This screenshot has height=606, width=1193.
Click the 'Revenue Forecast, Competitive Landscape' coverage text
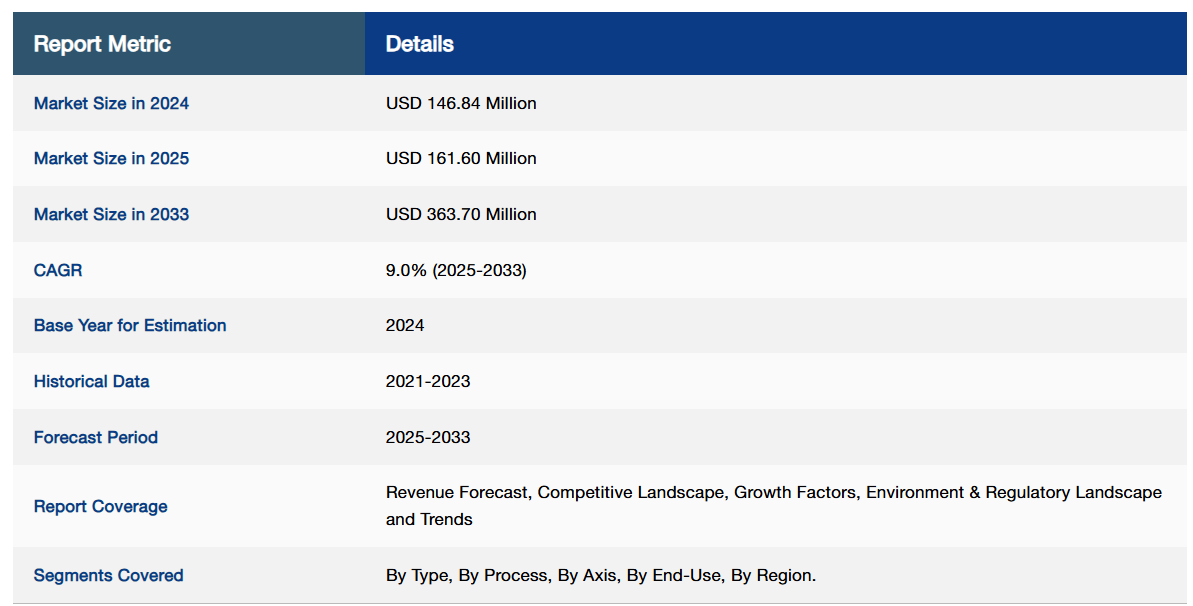pos(557,492)
